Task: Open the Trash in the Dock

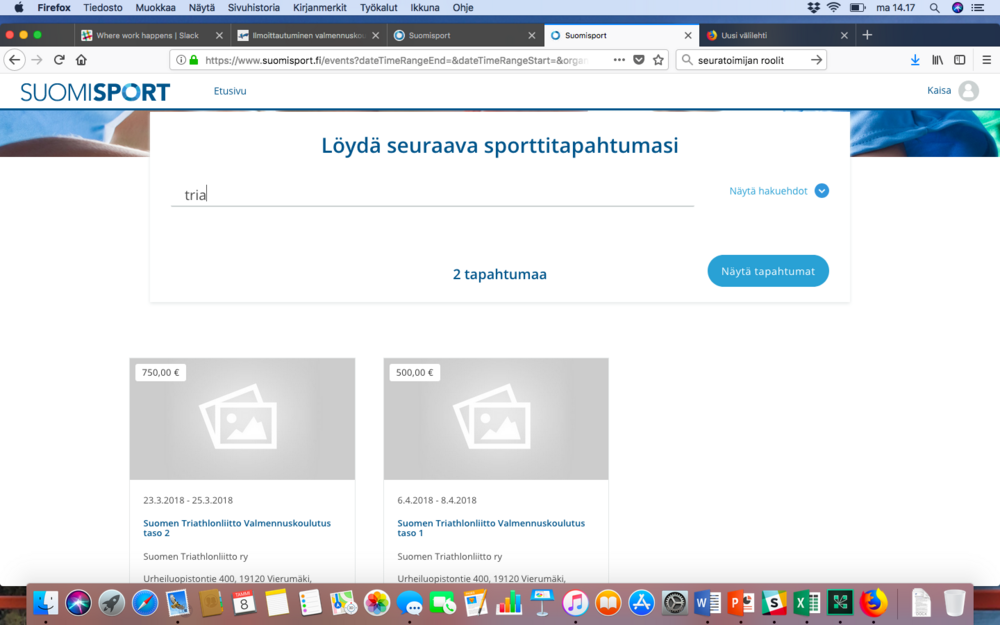Action: pyautogui.click(x=955, y=603)
